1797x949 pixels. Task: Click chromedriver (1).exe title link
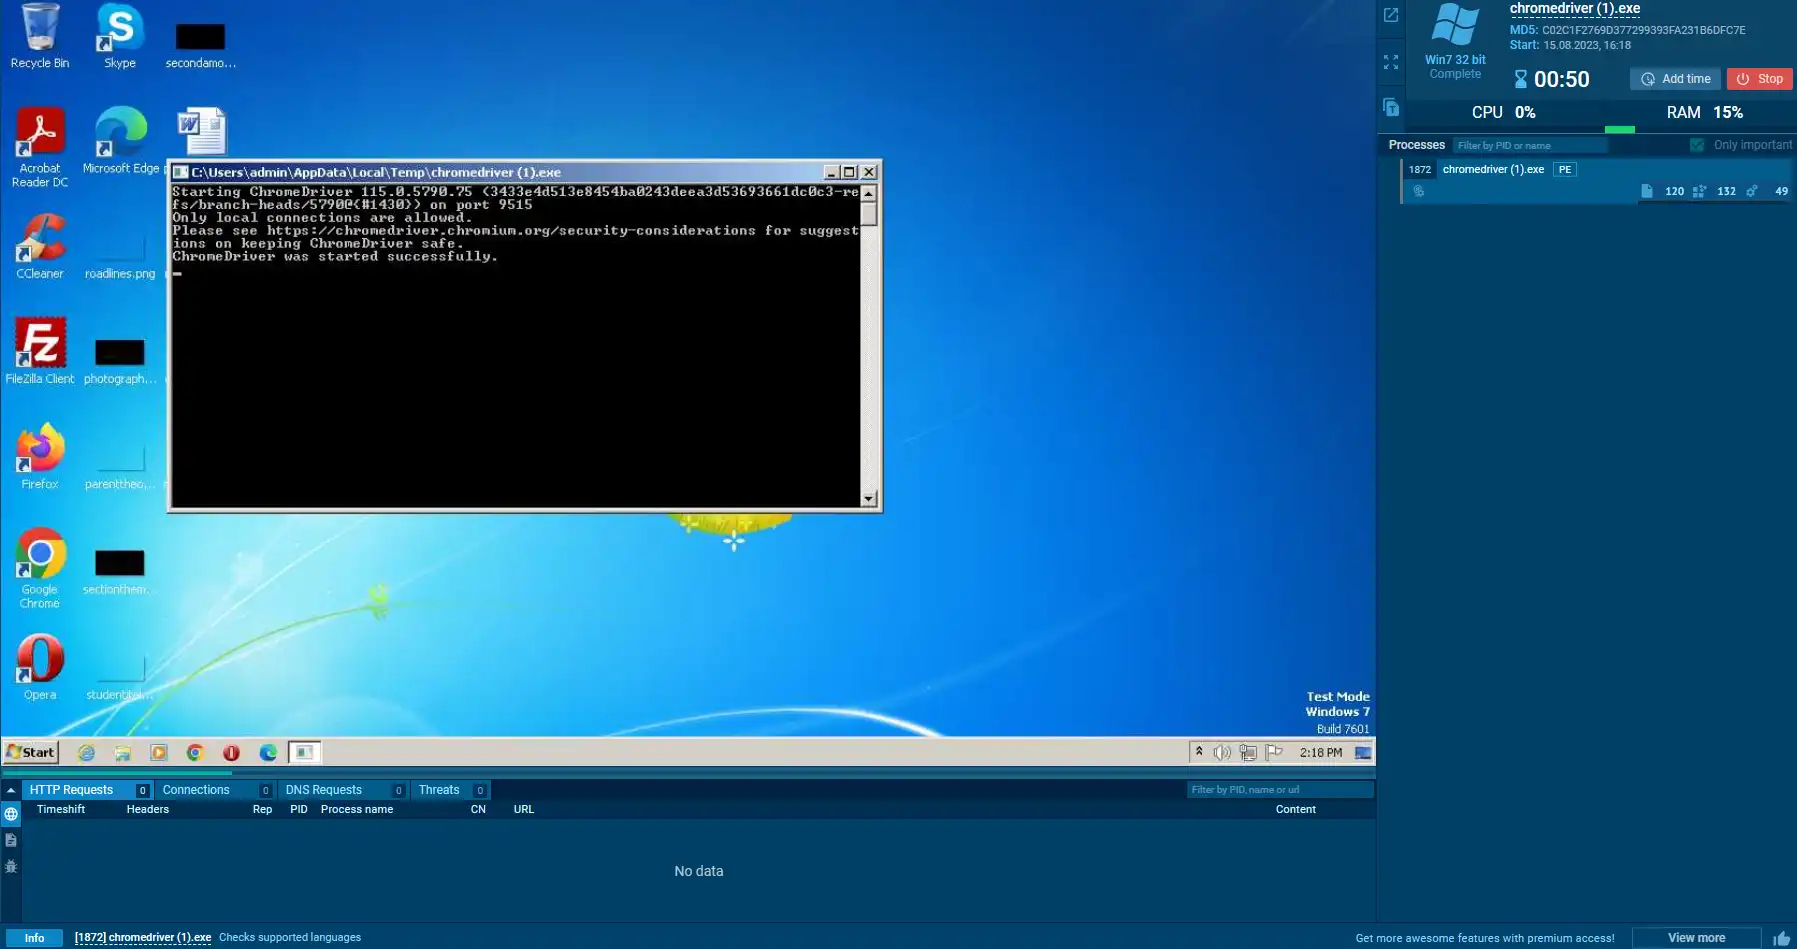tap(1575, 9)
